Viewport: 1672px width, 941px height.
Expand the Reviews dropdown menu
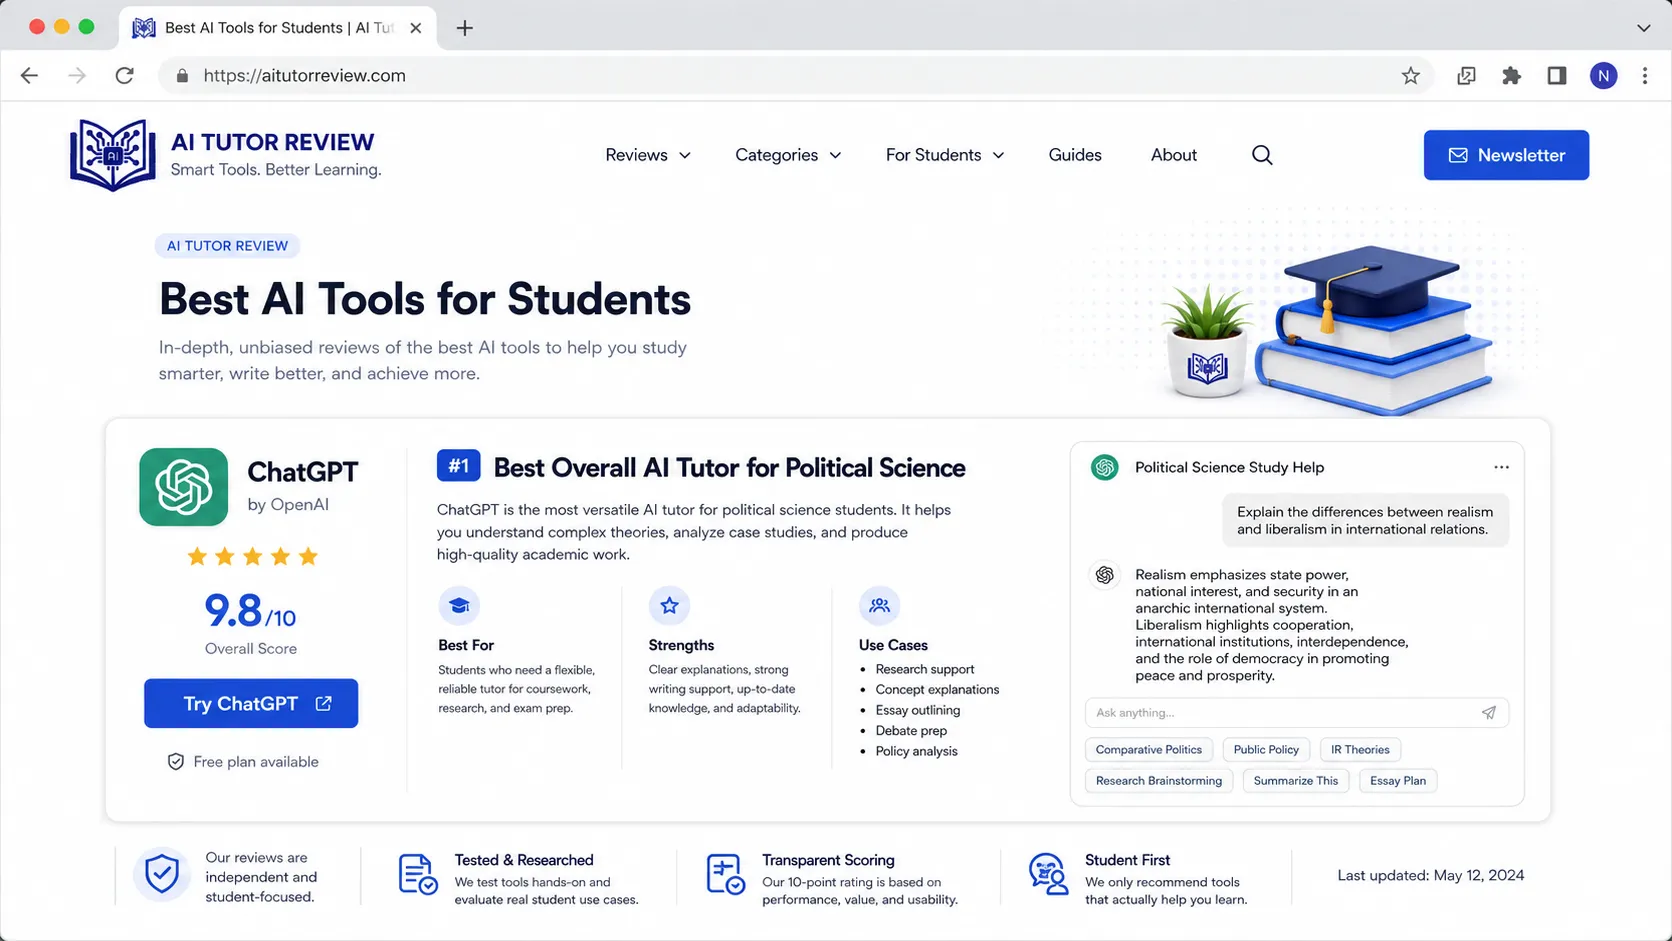648,155
